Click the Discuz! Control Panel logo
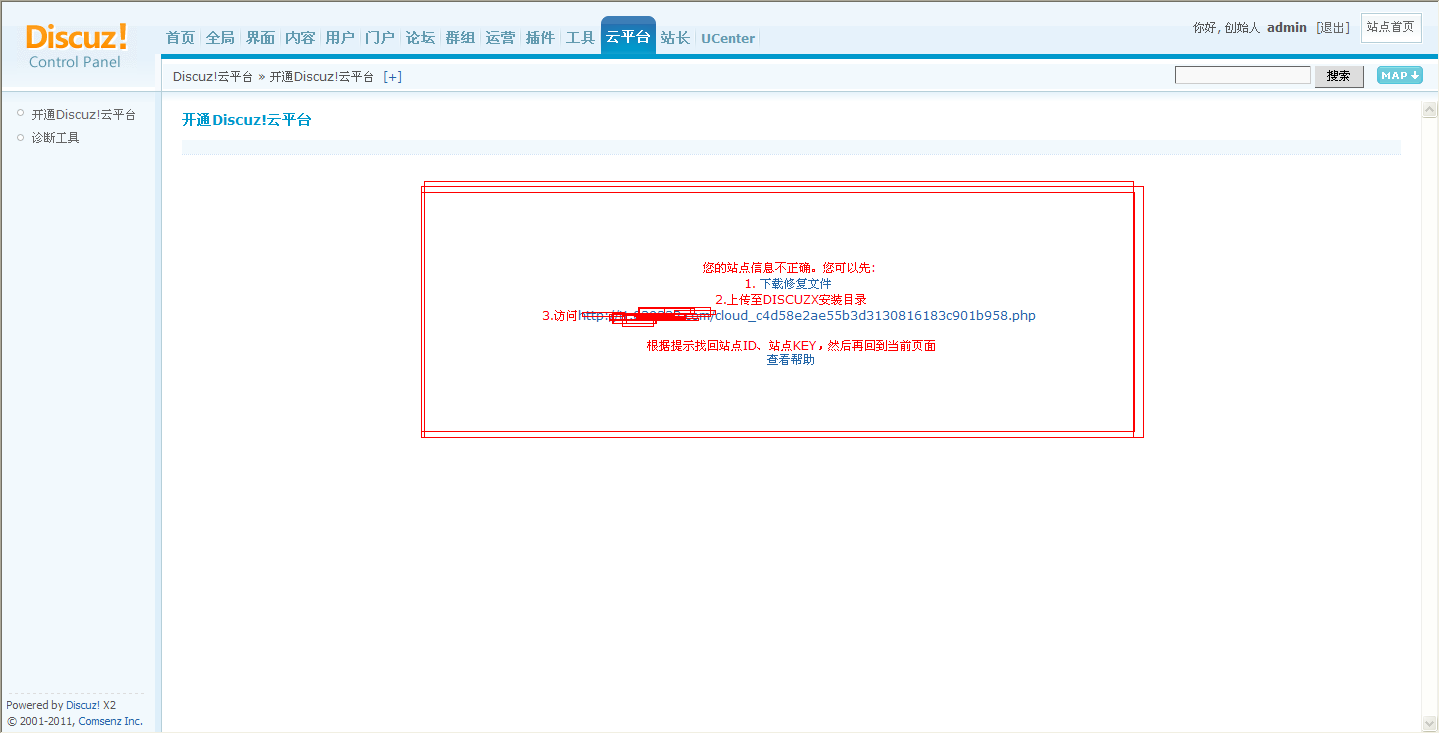 click(x=78, y=46)
